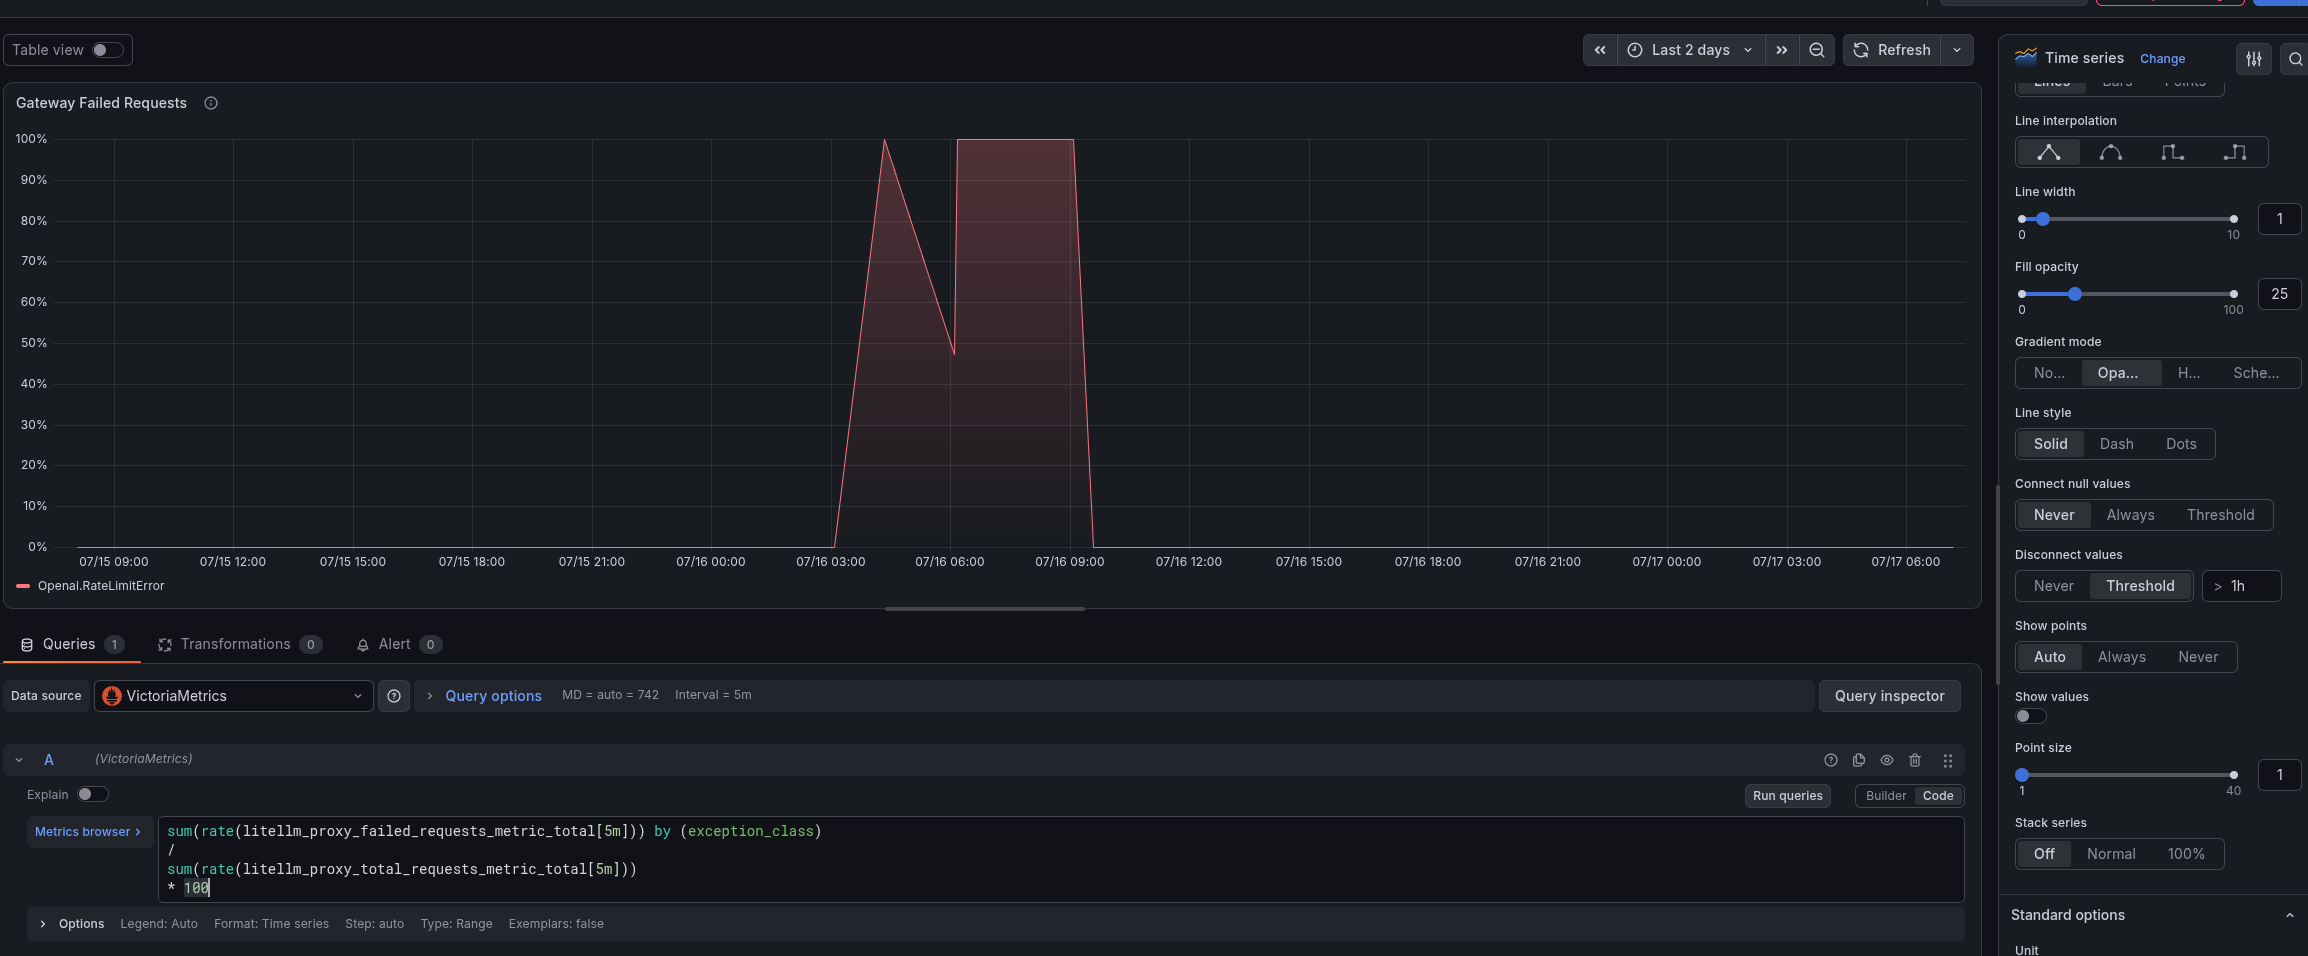
Task: Toggle Openai.RateLimitError legend series
Action: tap(101, 586)
